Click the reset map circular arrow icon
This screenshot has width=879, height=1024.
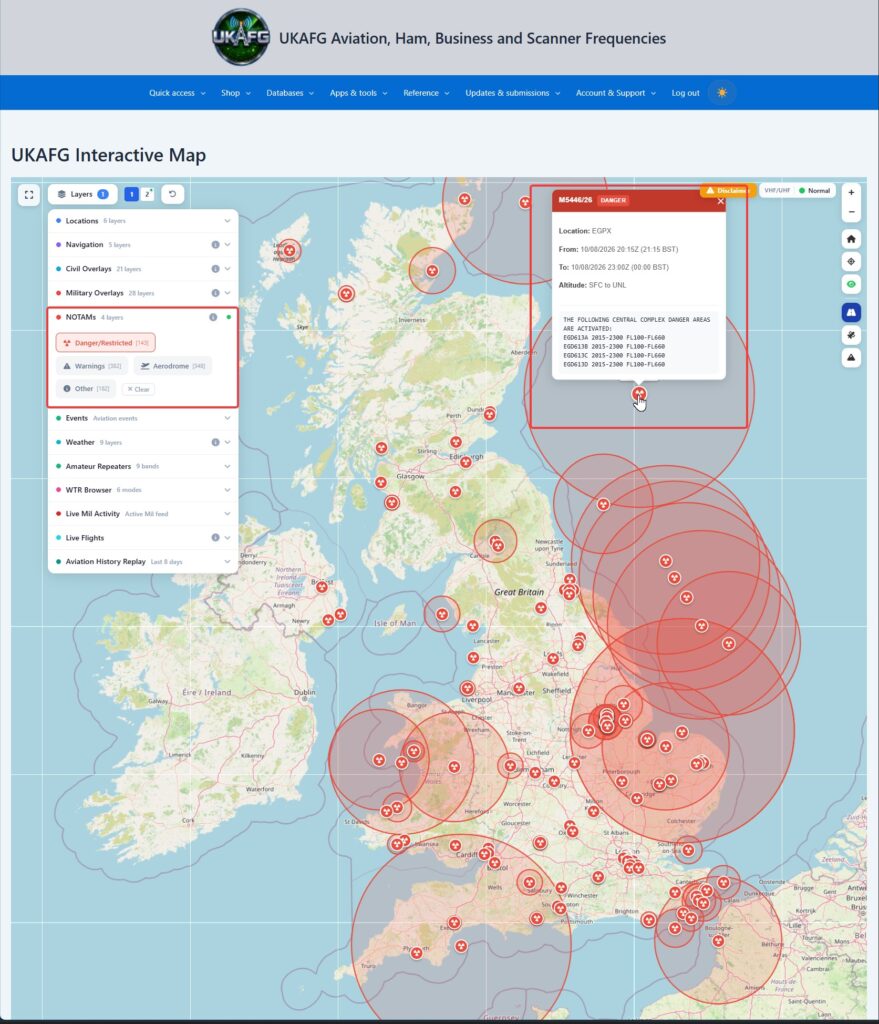pyautogui.click(x=172, y=194)
